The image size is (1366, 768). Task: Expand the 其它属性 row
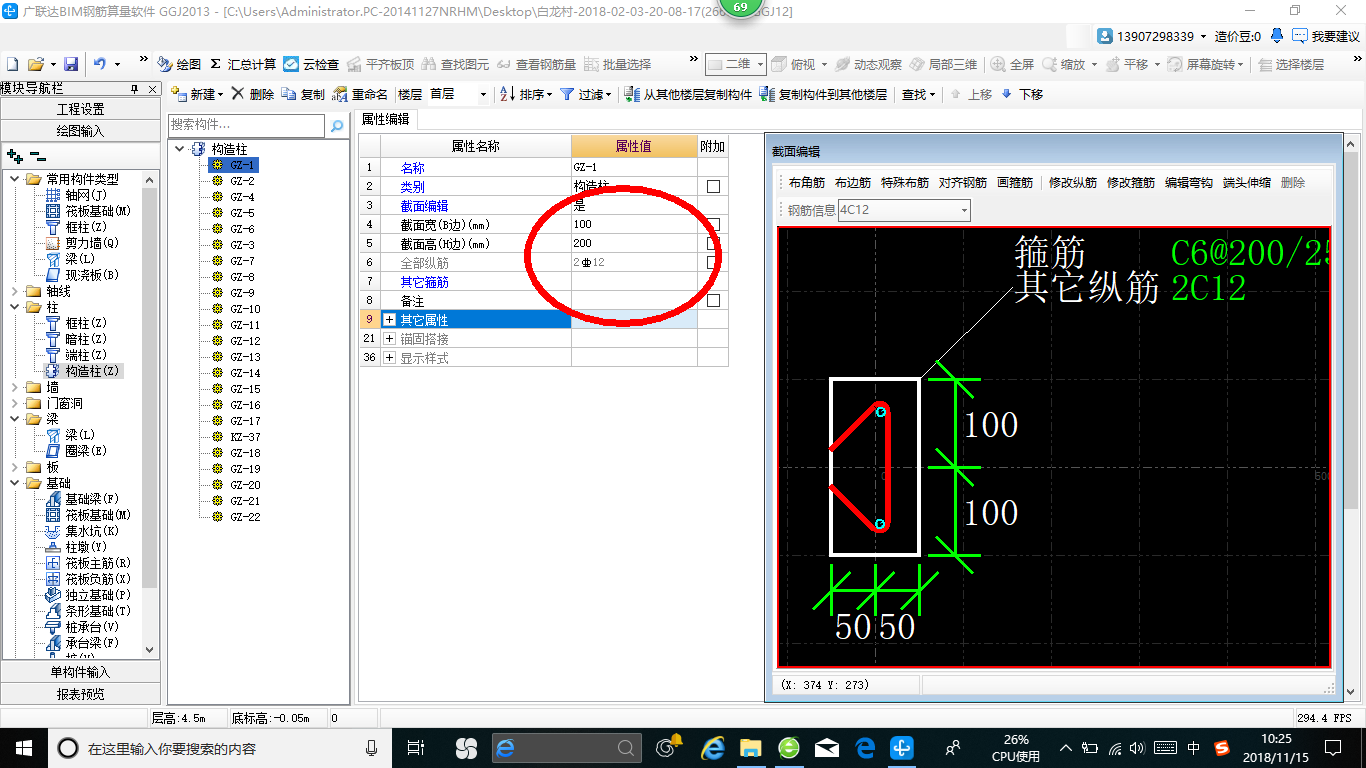point(390,320)
